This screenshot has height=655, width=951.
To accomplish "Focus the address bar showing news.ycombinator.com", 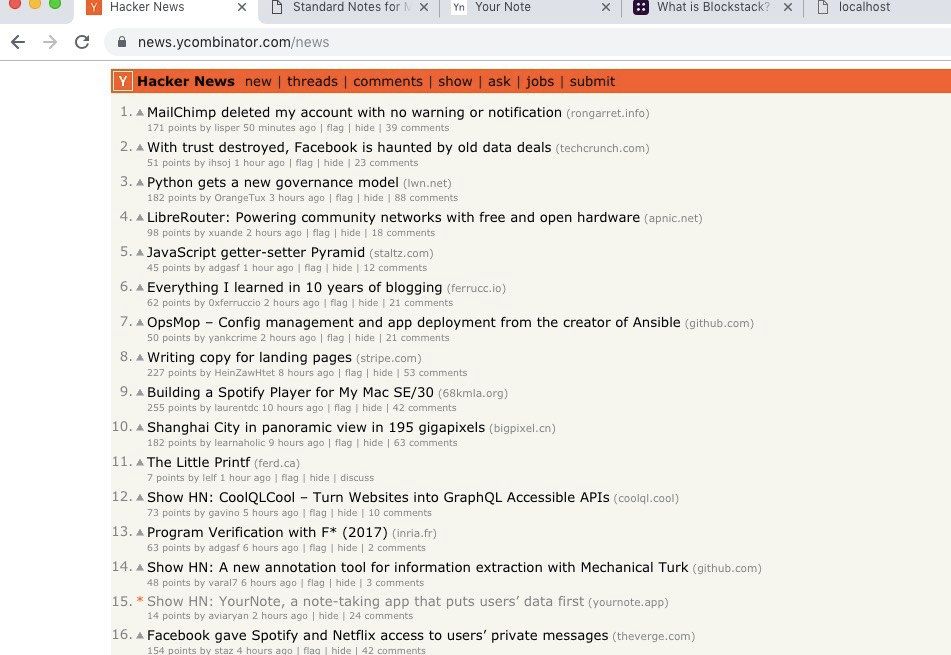I will 528,42.
